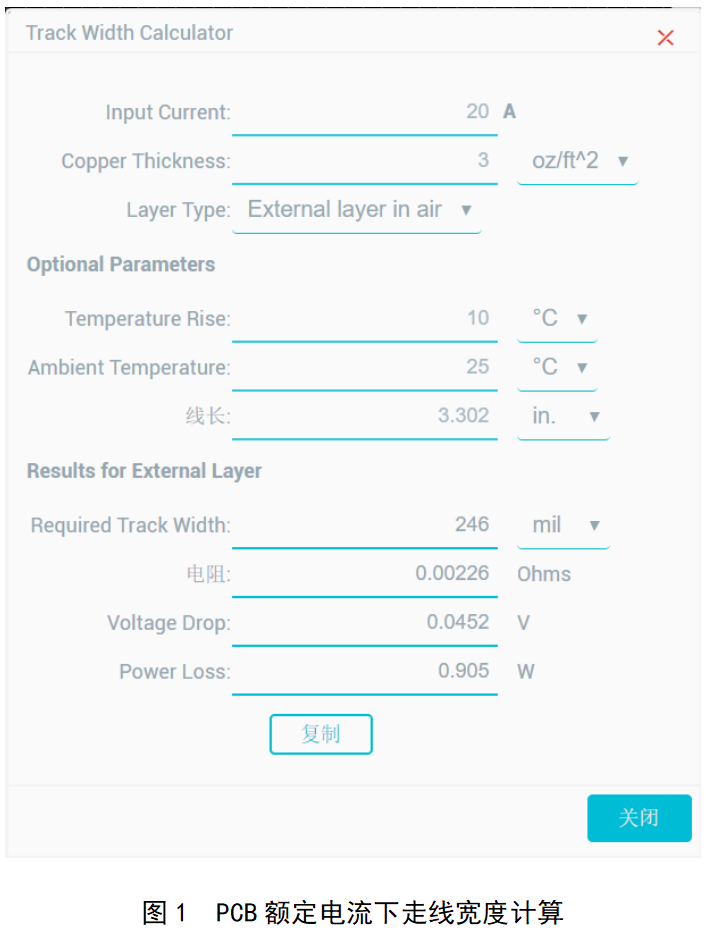Open the track width mil unit dropdown
Image resolution: width=706 pixels, height=932 pixels.
(x=563, y=525)
